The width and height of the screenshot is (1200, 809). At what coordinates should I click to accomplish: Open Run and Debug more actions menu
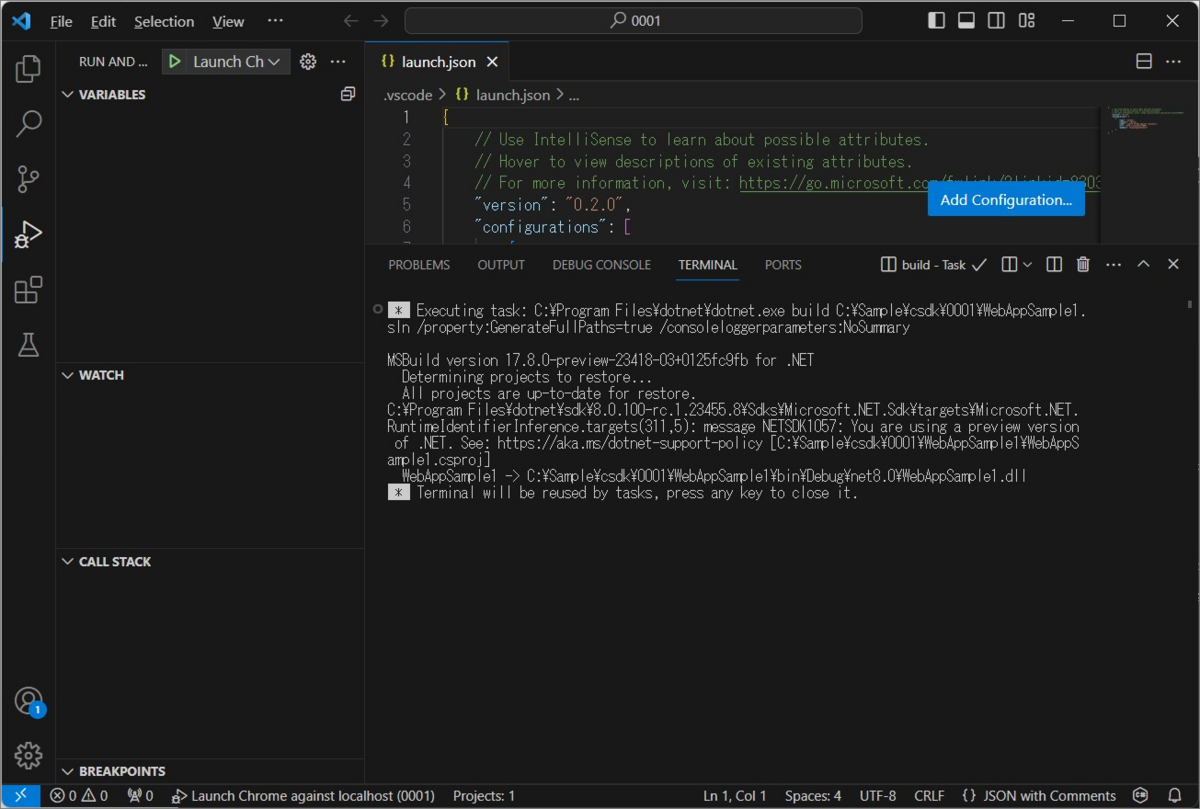tap(338, 62)
